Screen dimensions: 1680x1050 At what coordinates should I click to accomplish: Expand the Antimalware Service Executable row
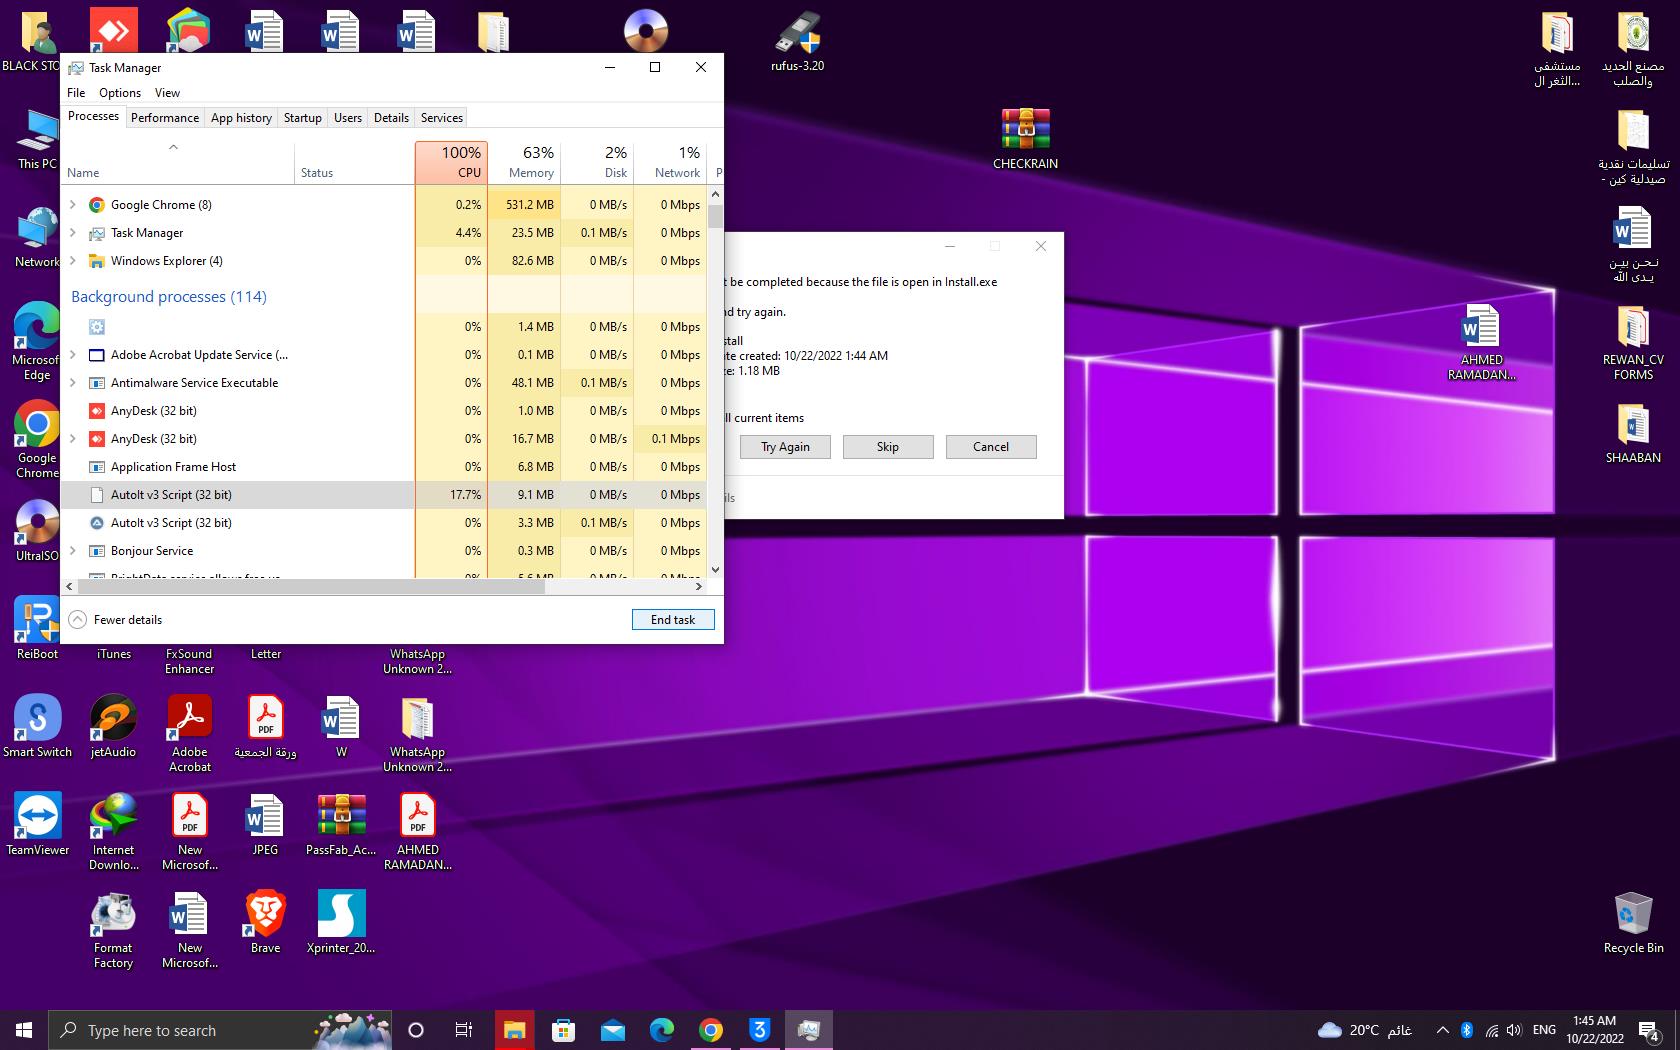pos(73,383)
